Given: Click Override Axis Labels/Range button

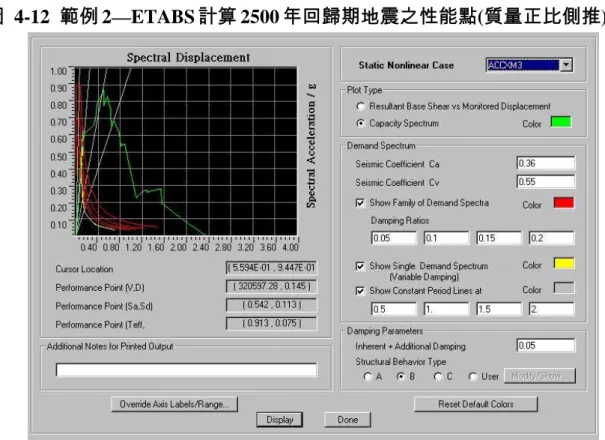Looking at the screenshot, I should 174,404.
